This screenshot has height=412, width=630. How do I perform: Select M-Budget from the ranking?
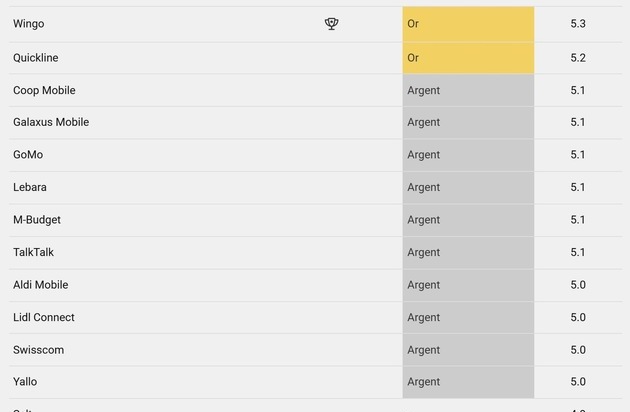click(38, 220)
